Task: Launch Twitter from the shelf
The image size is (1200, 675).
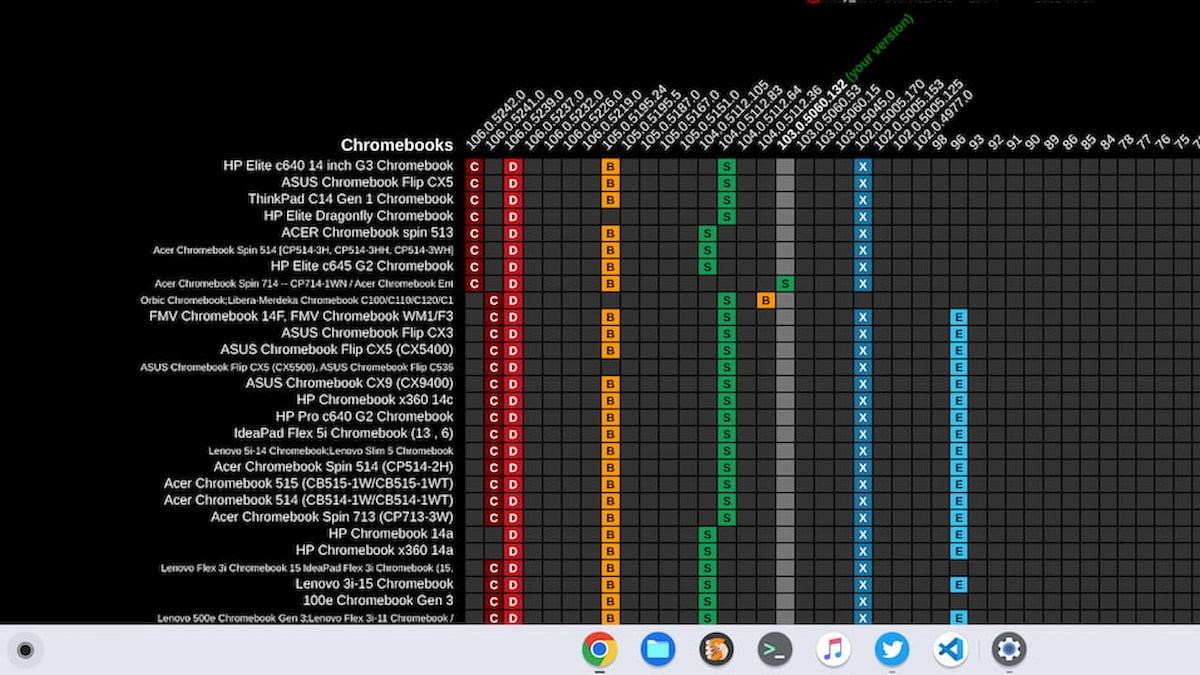Action: click(892, 650)
